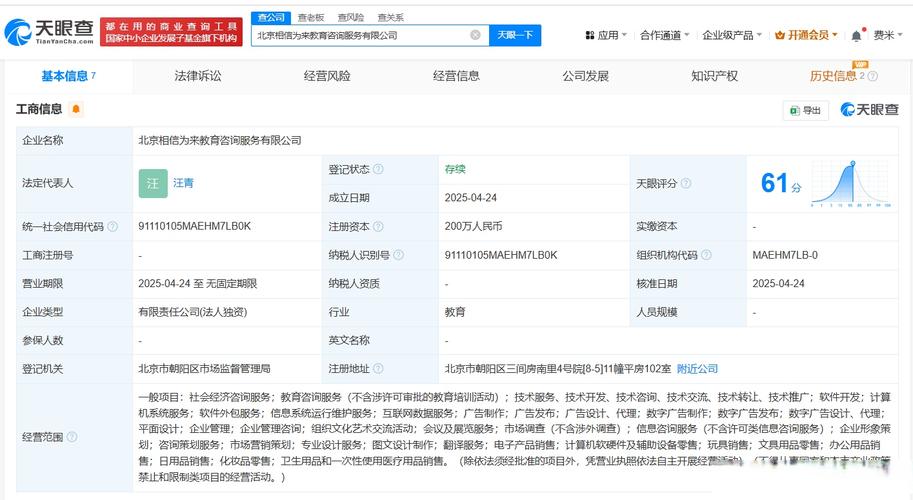Switch to the 经营风险 tab
The image size is (913, 500).
[327, 76]
